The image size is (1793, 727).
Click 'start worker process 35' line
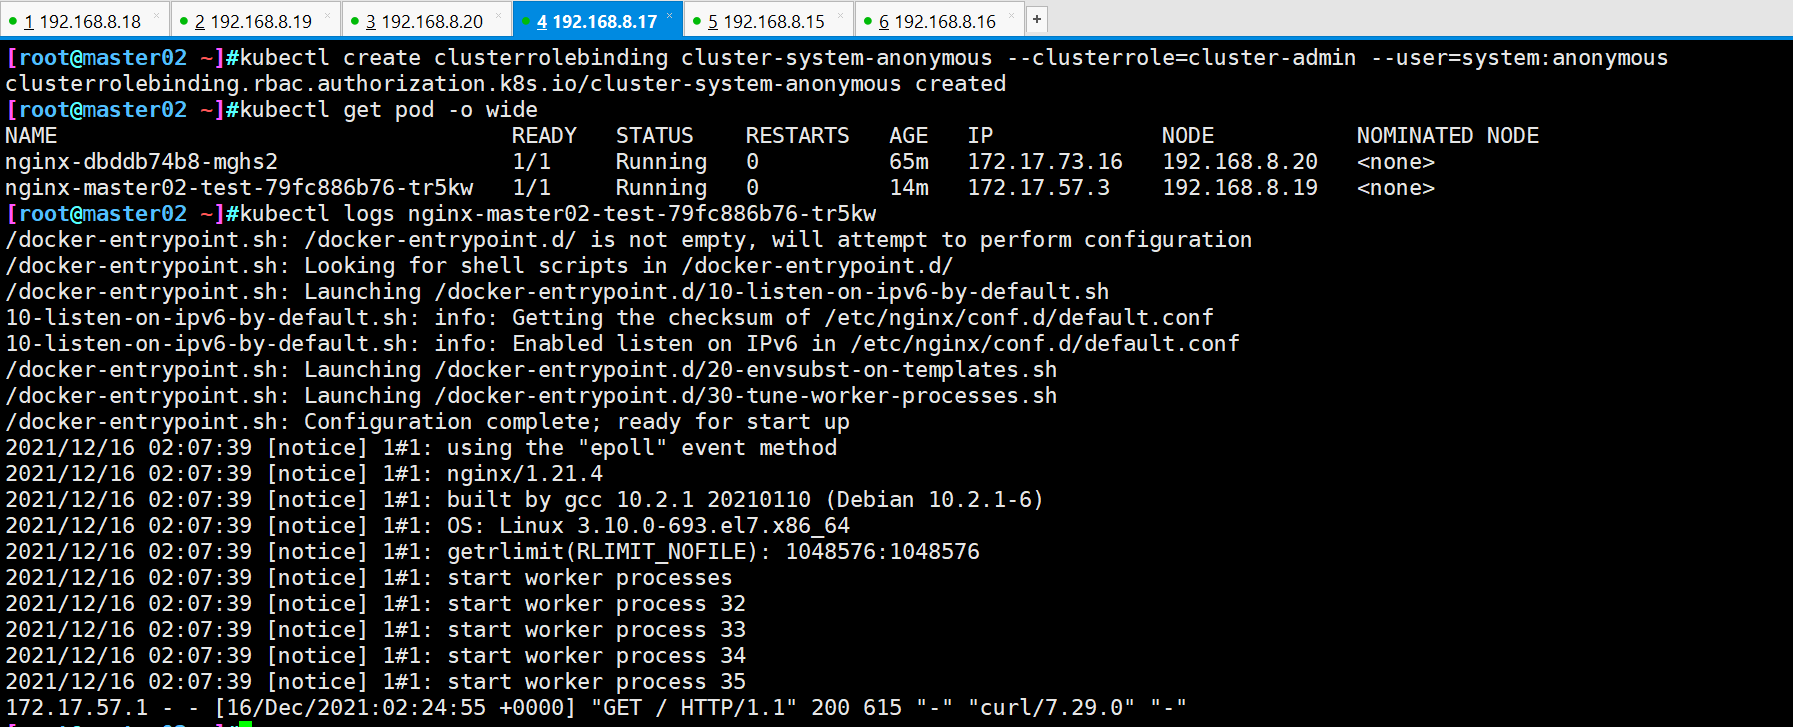click(375, 682)
